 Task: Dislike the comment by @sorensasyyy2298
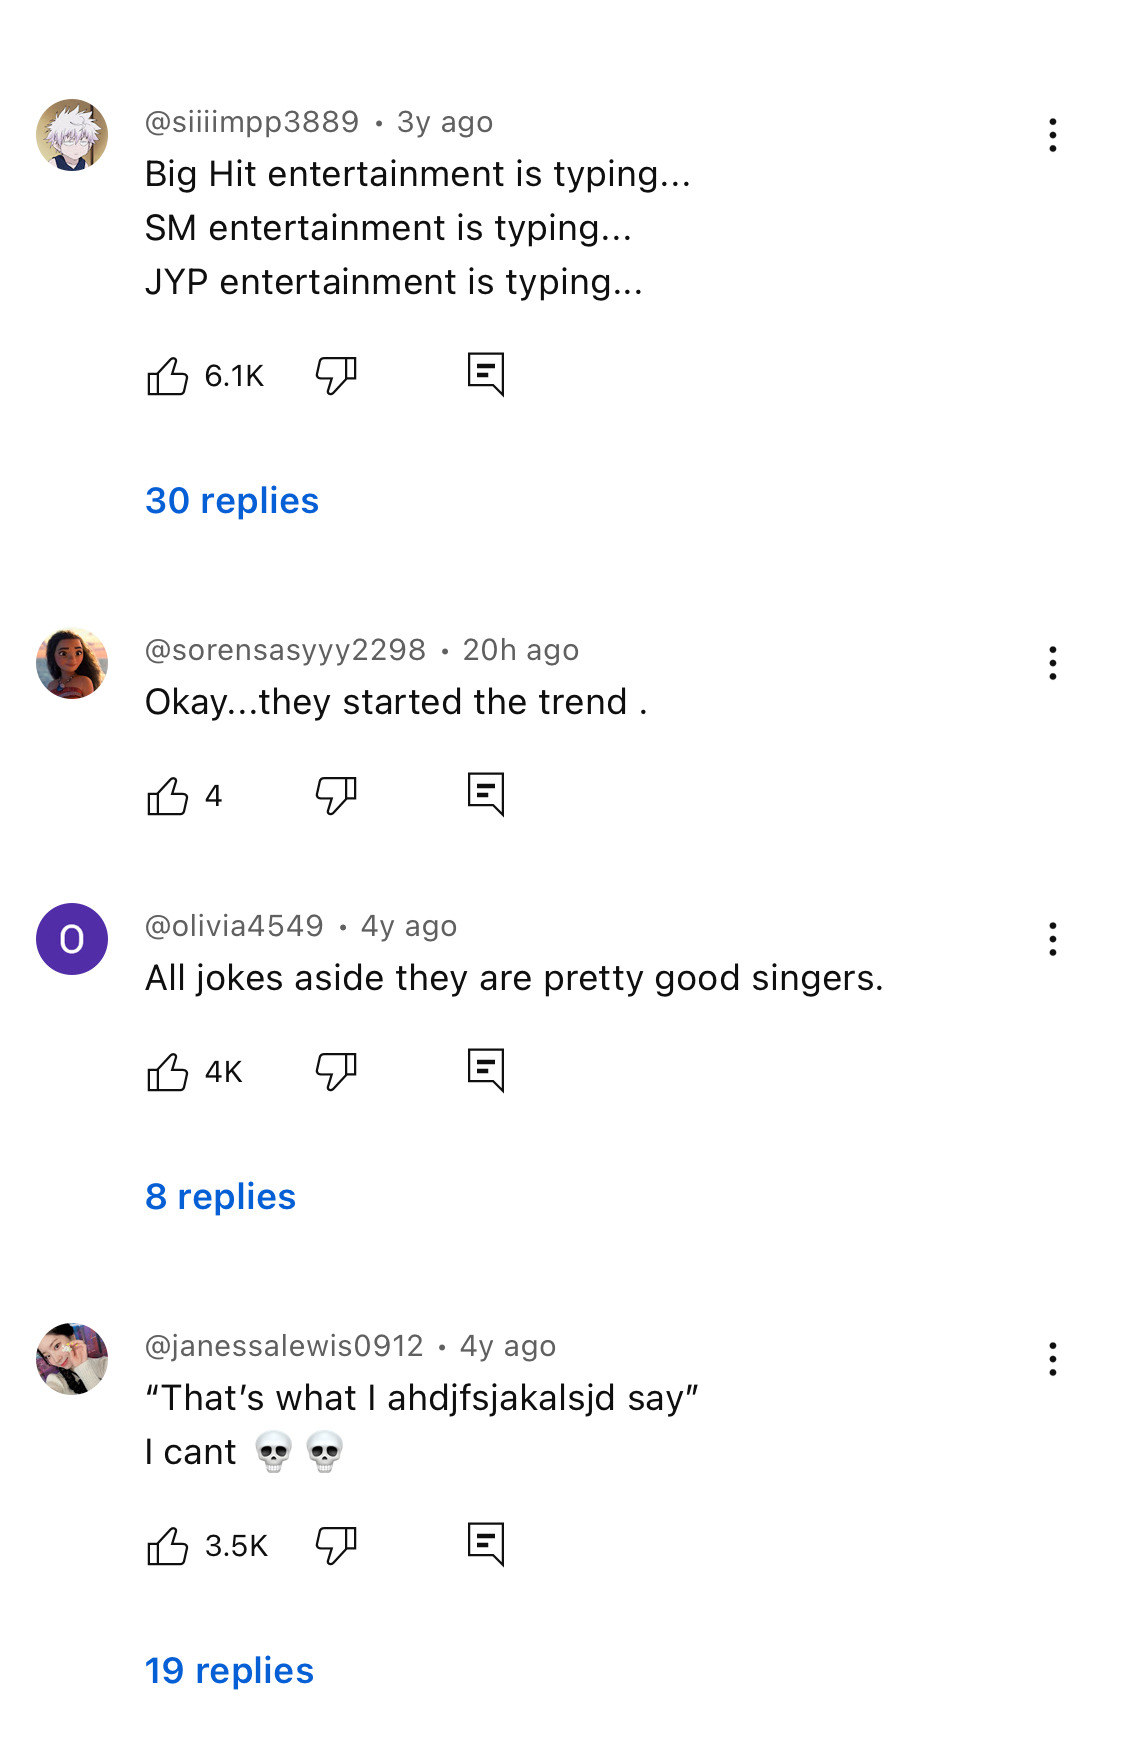coord(336,796)
